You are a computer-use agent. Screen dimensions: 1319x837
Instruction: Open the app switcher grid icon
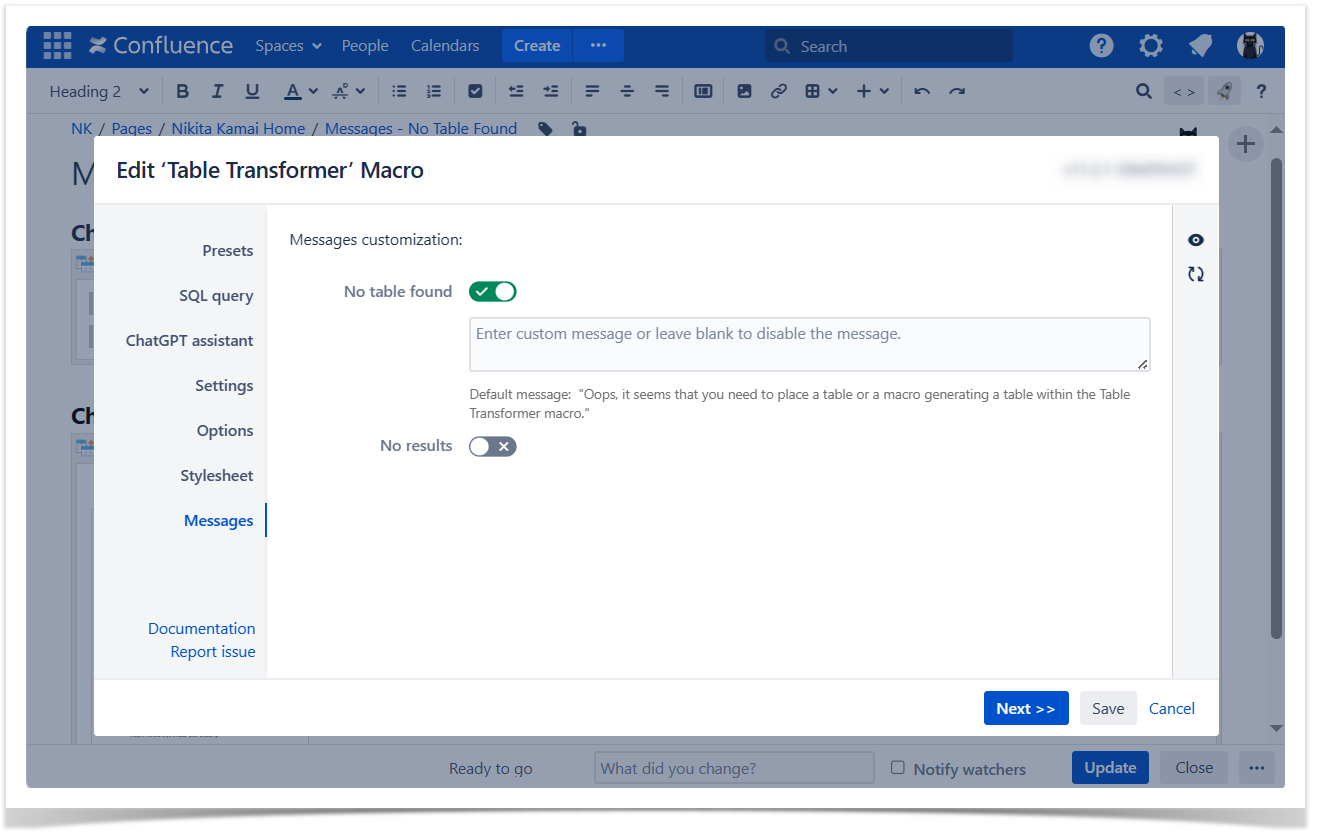57,46
